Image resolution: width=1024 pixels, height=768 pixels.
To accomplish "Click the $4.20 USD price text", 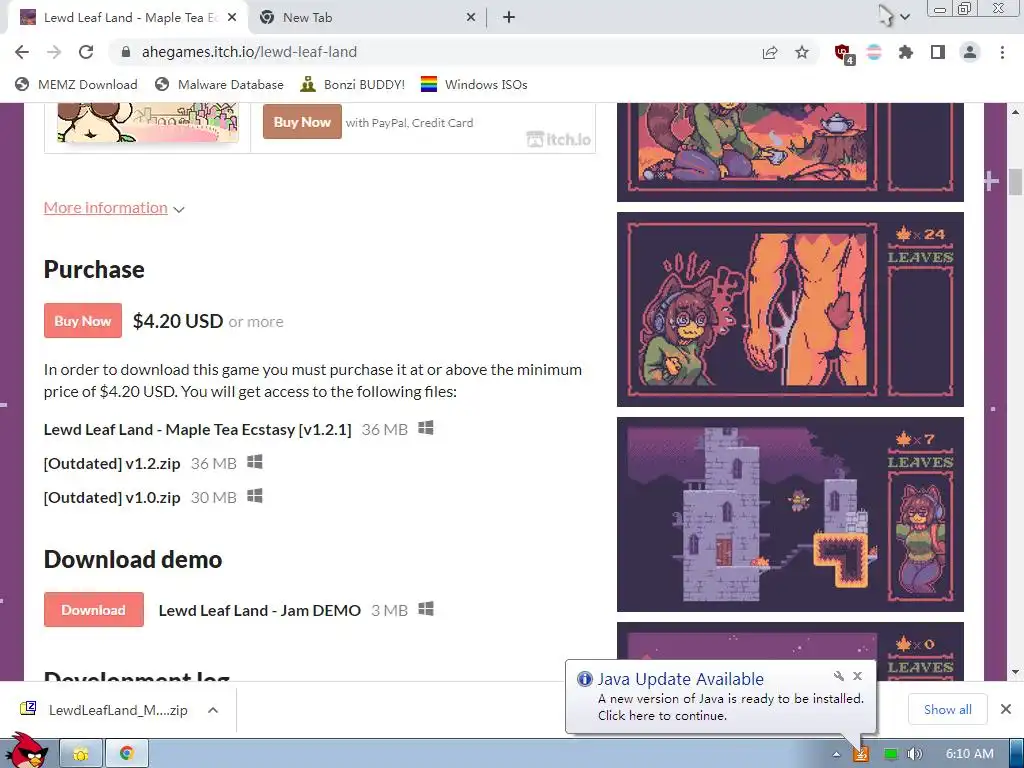I will click(x=178, y=321).
